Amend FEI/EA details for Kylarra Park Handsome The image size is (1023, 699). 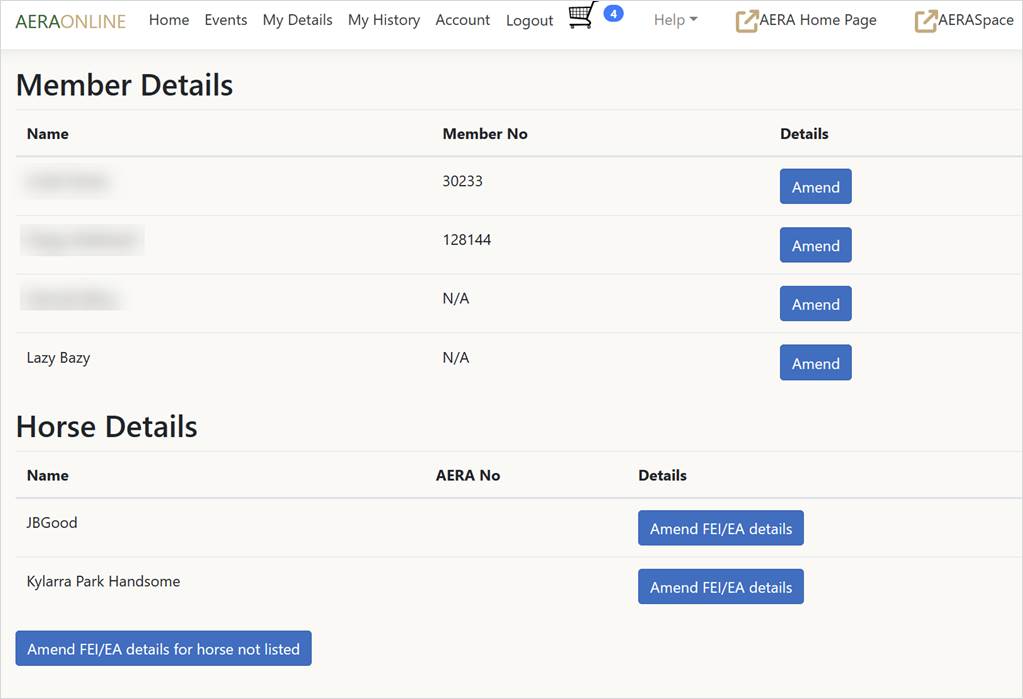(720, 587)
